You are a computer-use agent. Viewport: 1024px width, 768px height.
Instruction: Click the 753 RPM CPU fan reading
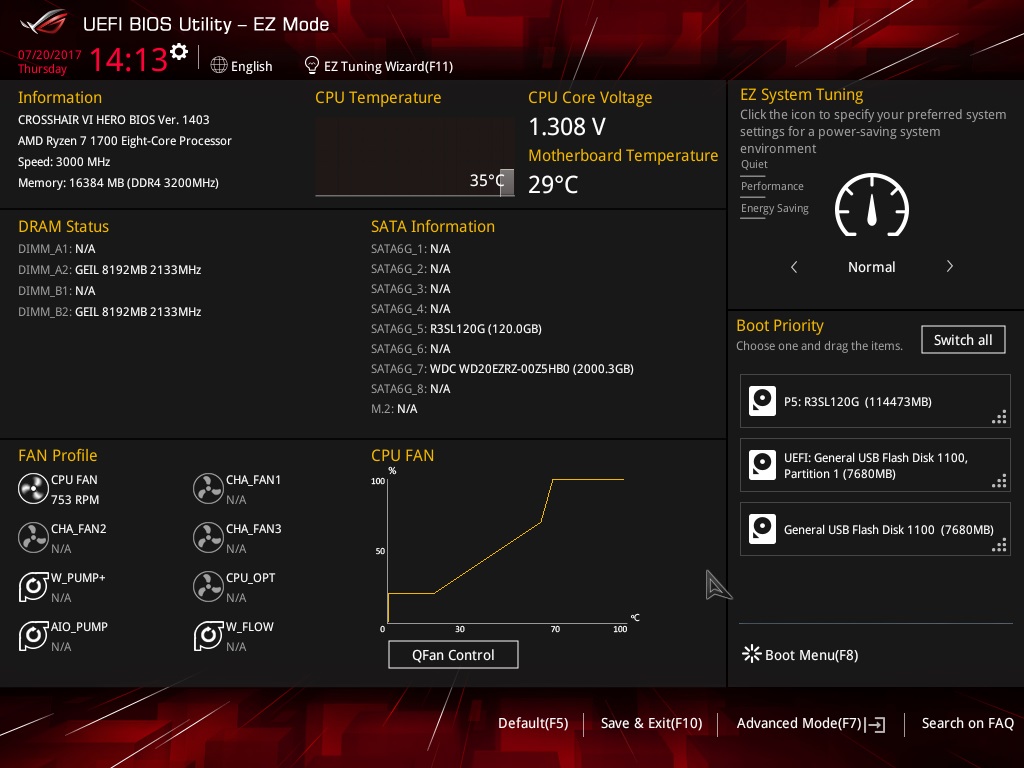pyautogui.click(x=75, y=500)
